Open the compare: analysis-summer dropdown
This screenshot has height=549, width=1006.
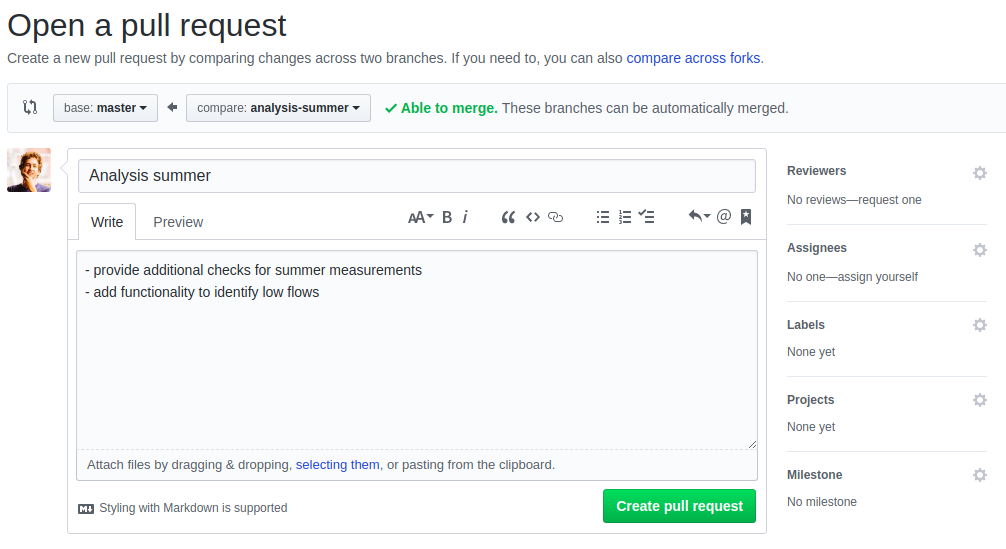point(278,108)
